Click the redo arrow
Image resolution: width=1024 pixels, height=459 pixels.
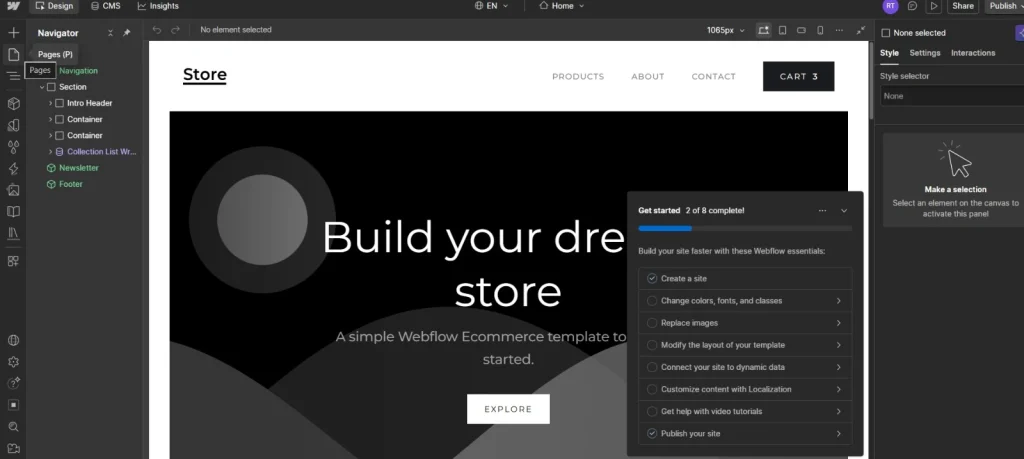[x=175, y=30]
